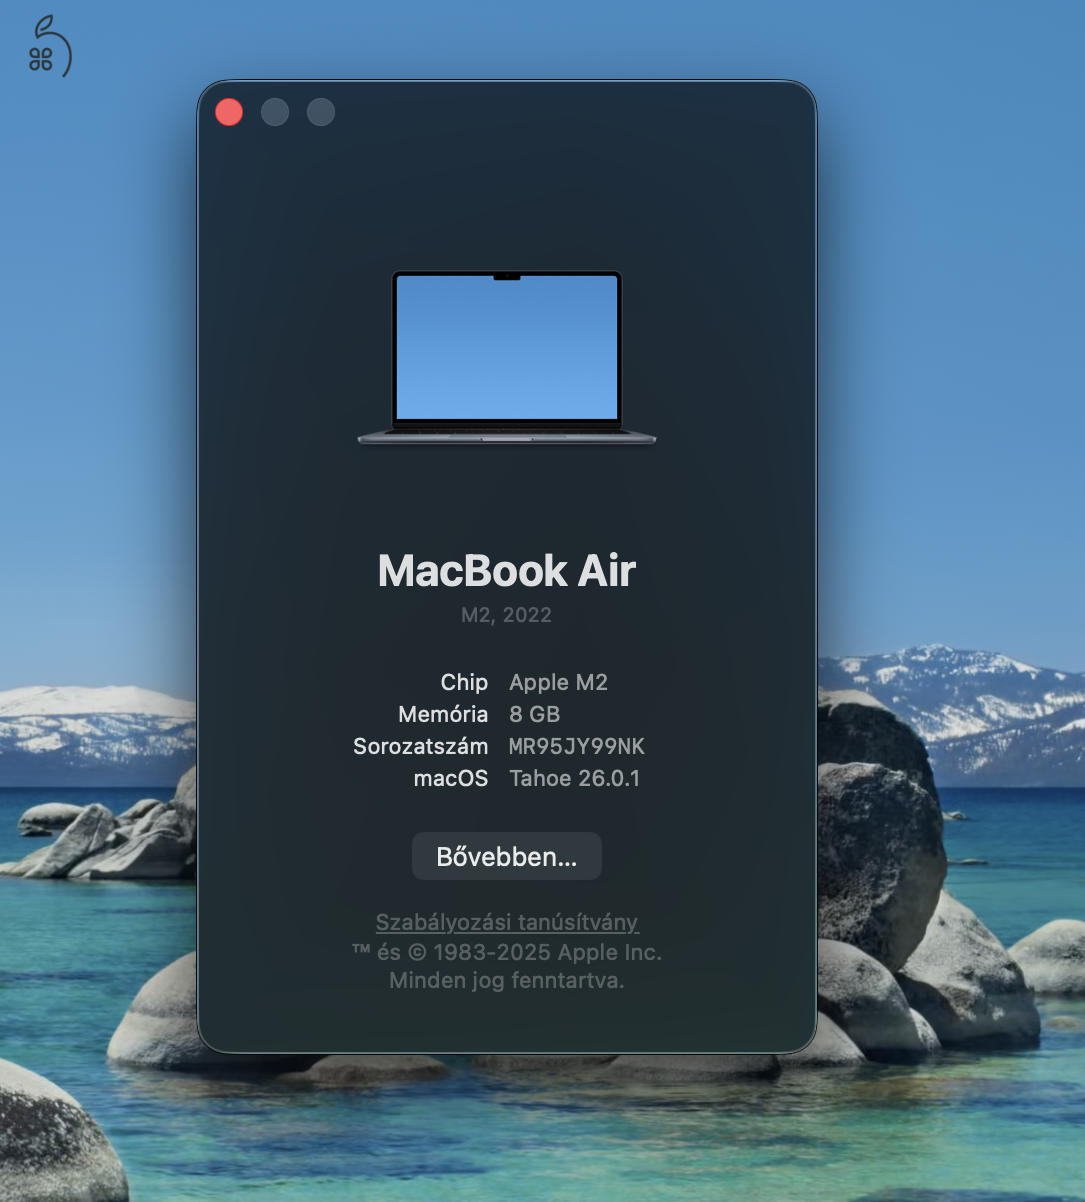Click the 8 GB memory value
This screenshot has height=1202, width=1085.
tap(534, 714)
